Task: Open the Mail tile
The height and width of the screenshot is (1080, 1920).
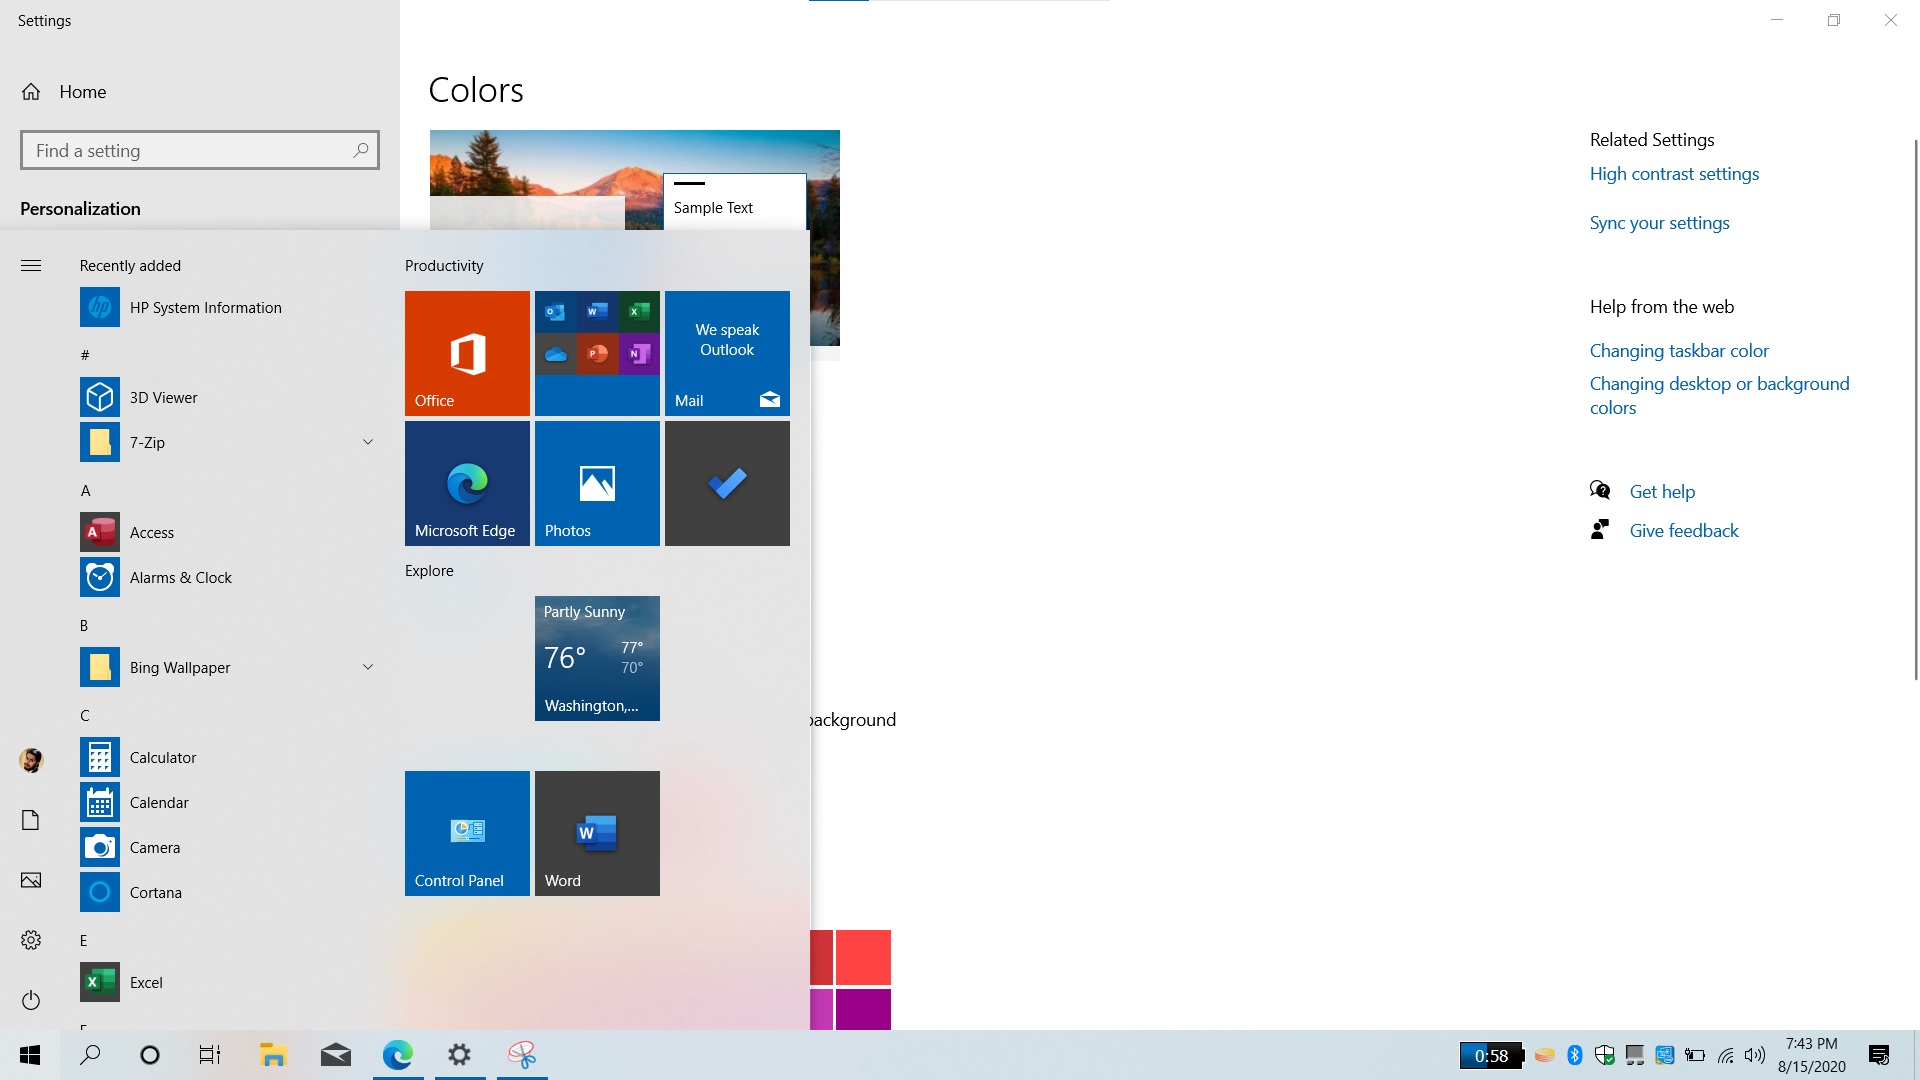Action: [x=727, y=353]
